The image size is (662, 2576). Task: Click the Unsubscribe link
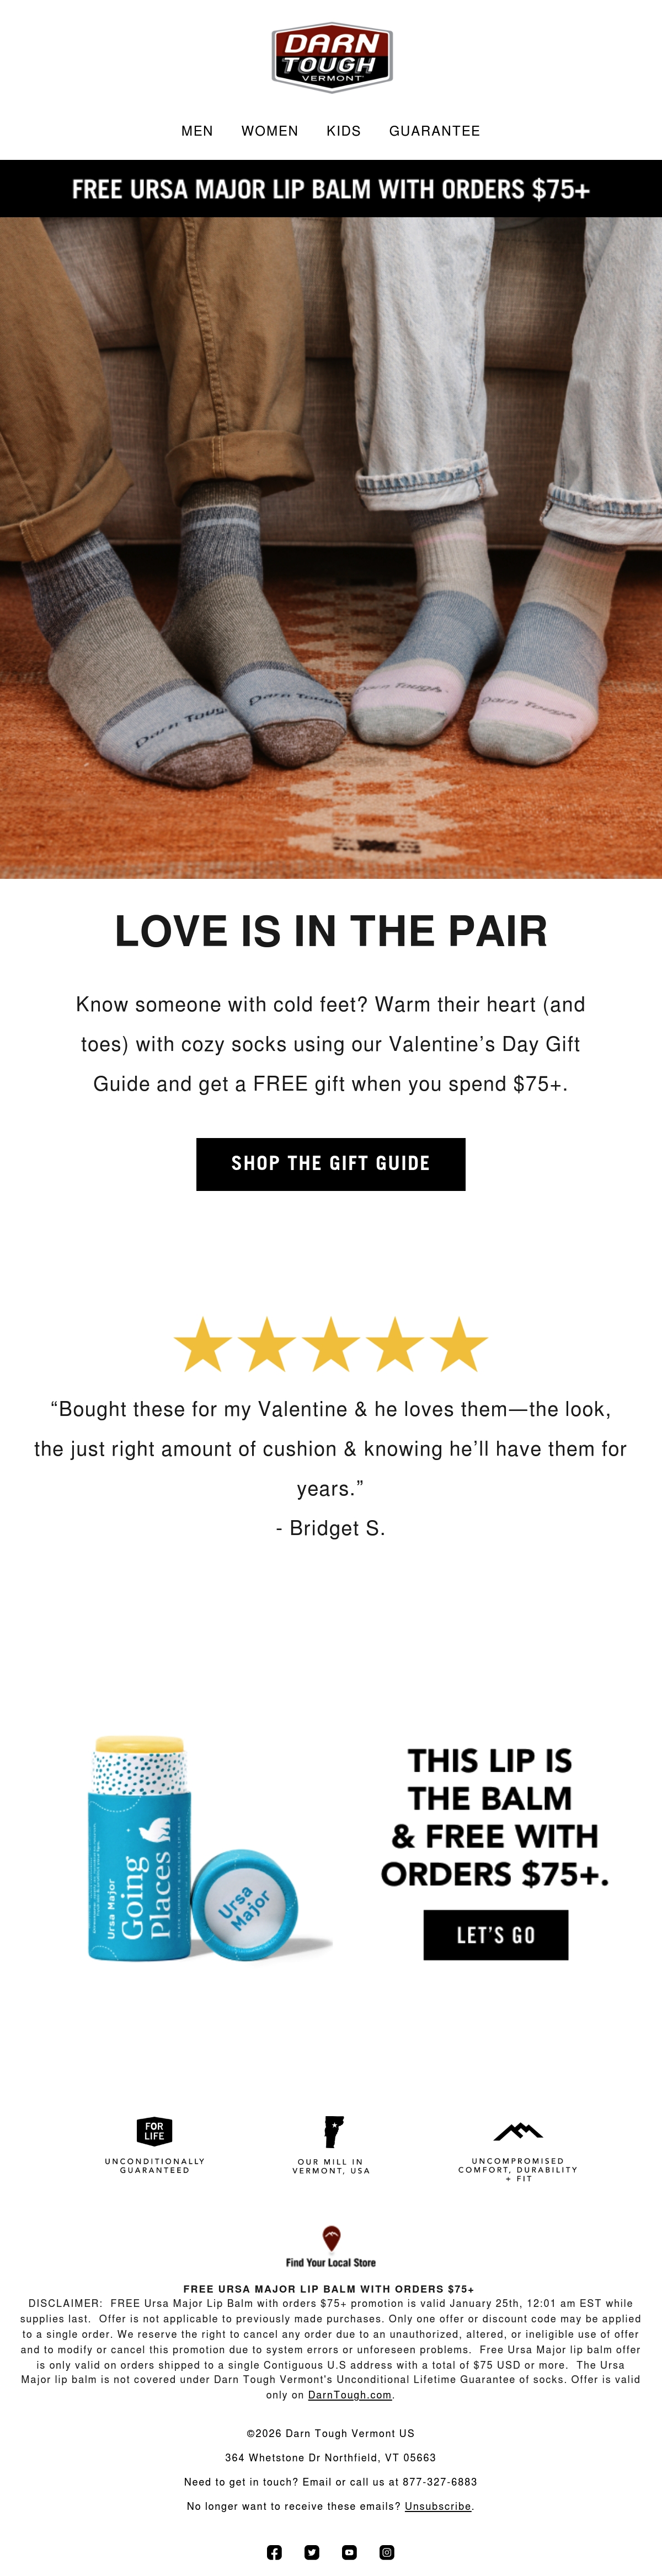[438, 2506]
